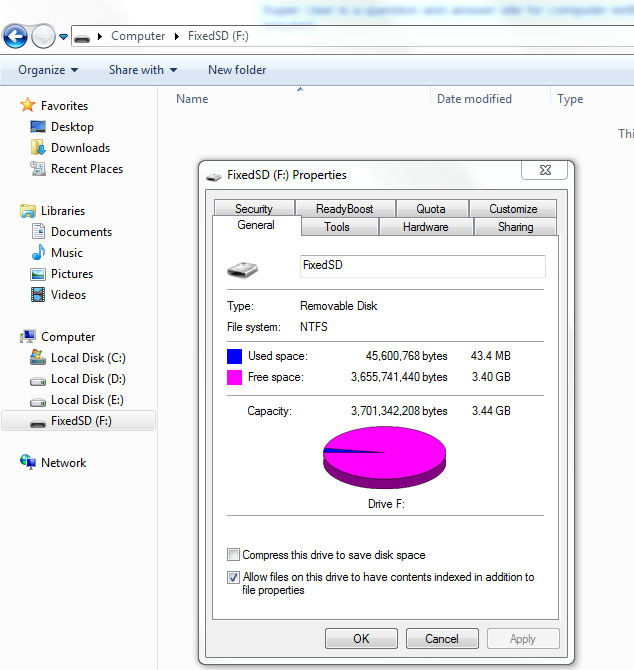Select Computer in the address bar
634x670 pixels.
(x=138, y=36)
